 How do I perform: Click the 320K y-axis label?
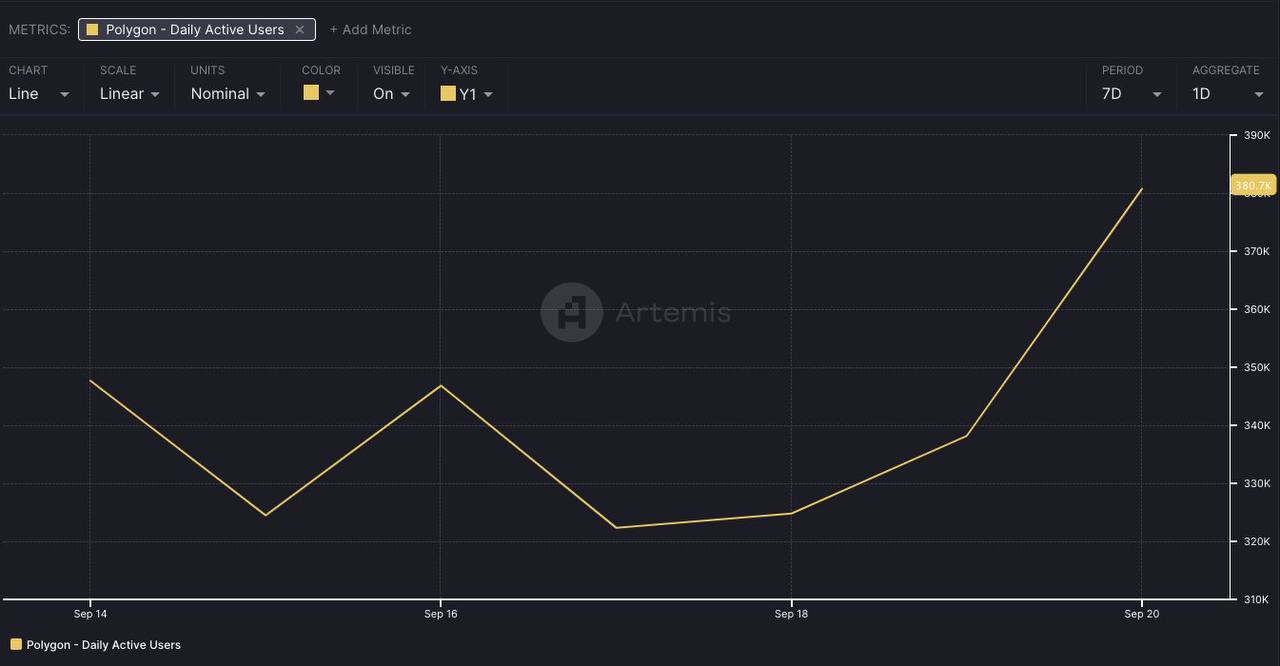pyautogui.click(x=1257, y=541)
